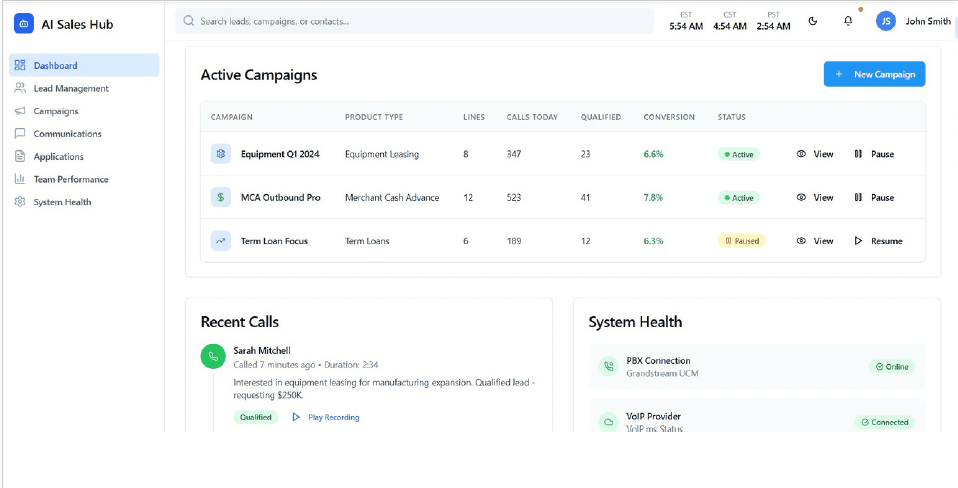958x488 pixels.
Task: Pause the Equipment Q1 2024 campaign
Action: pos(873,154)
